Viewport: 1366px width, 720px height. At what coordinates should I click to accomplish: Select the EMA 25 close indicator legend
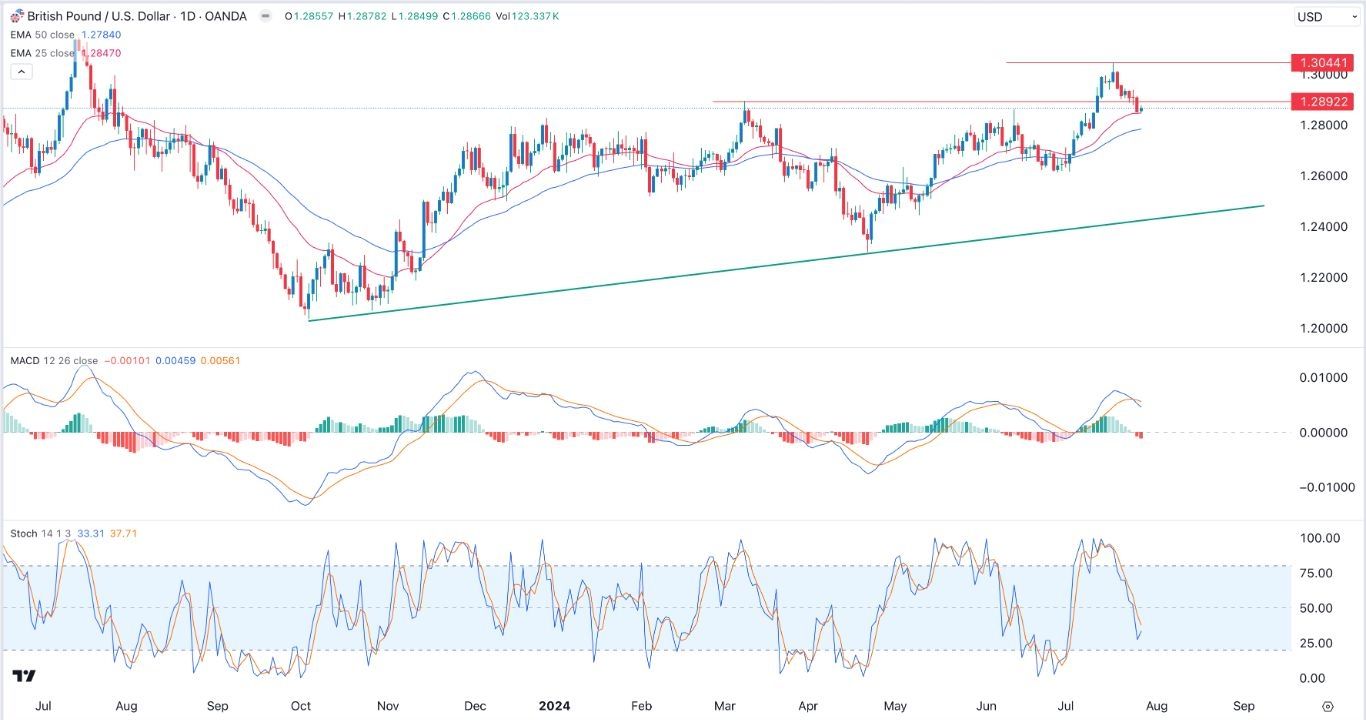(x=43, y=52)
